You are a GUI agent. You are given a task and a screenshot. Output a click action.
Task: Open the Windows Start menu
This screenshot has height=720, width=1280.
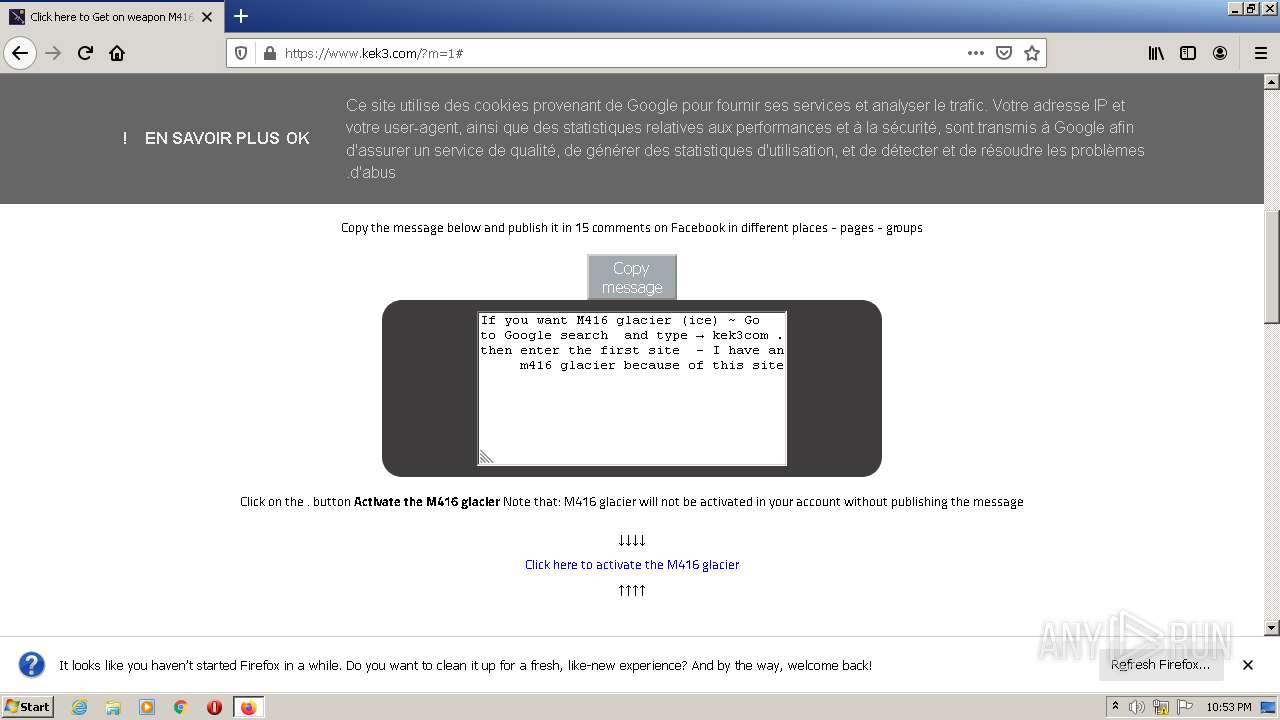coord(28,706)
